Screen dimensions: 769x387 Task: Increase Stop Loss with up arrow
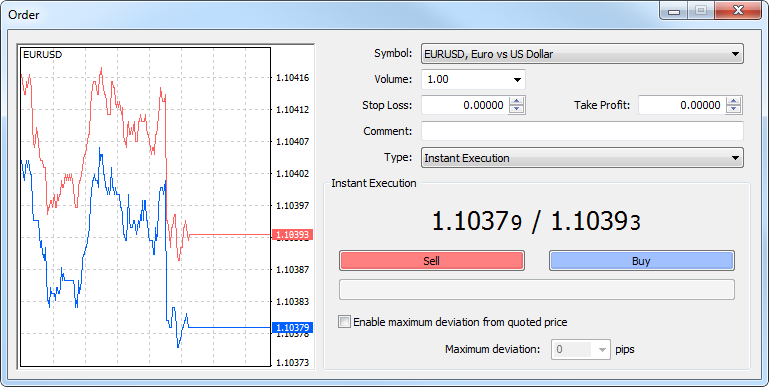click(516, 101)
